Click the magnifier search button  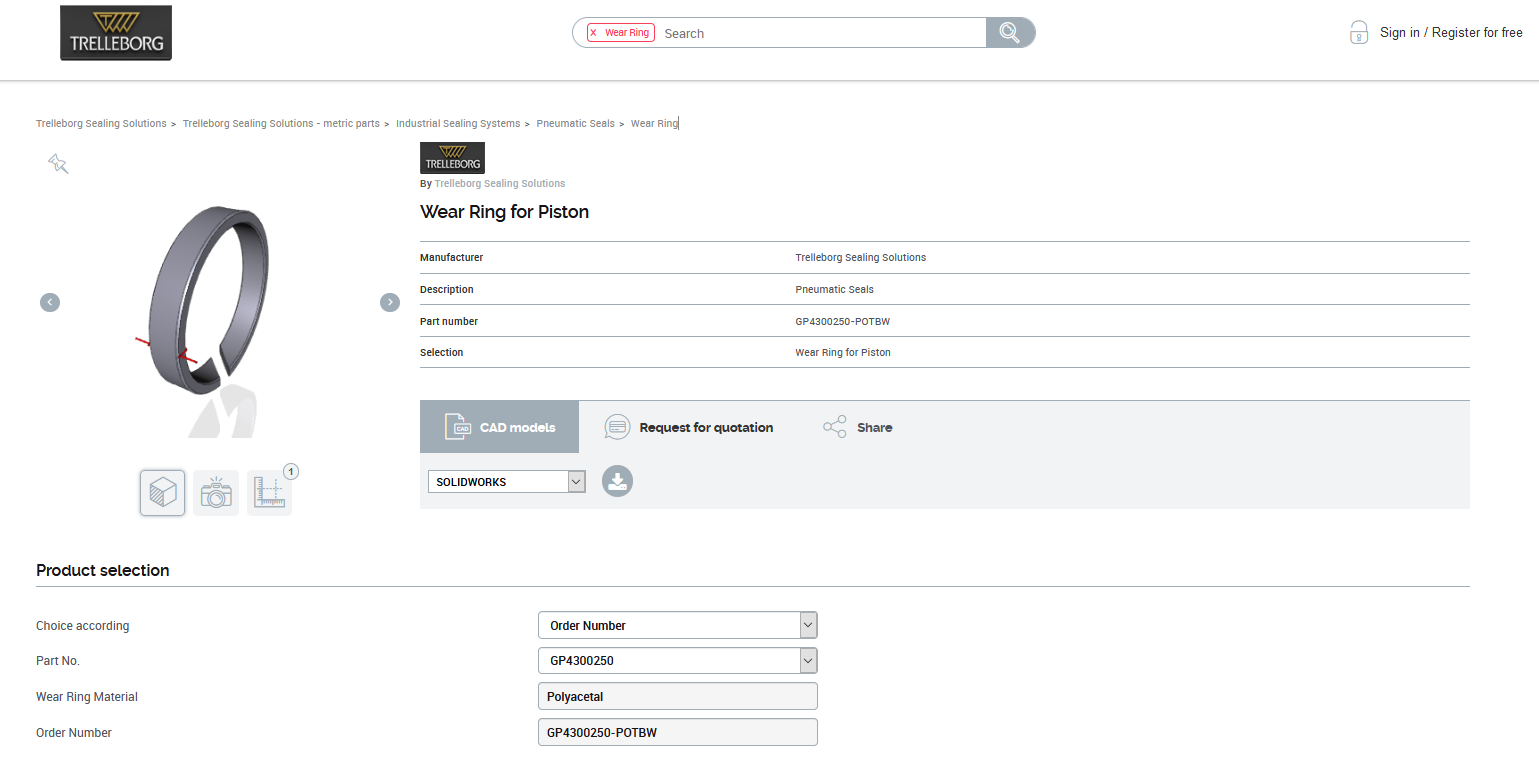[x=1010, y=33]
